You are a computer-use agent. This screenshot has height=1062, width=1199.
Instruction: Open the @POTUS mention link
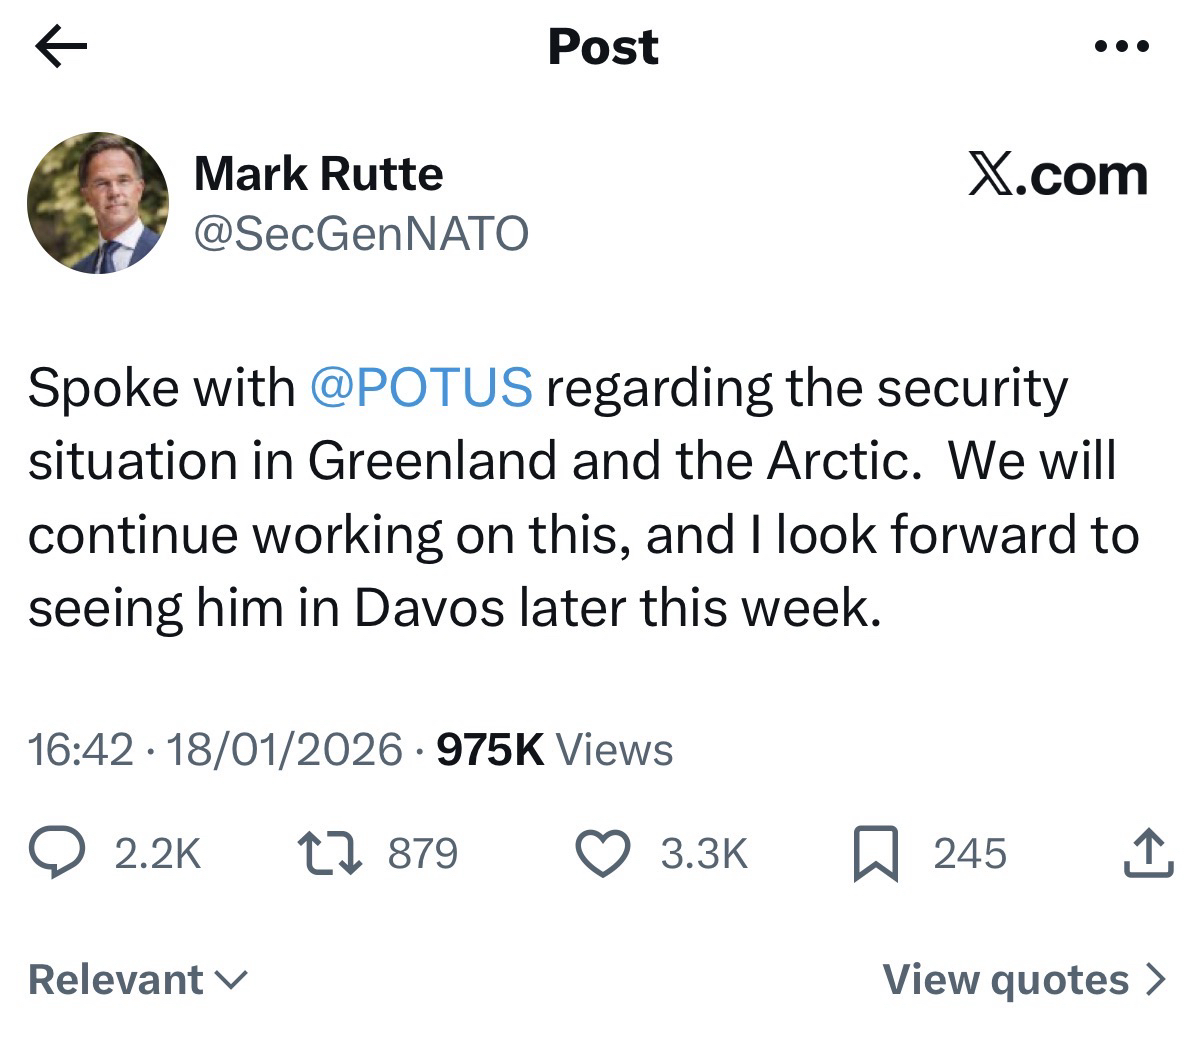point(422,388)
